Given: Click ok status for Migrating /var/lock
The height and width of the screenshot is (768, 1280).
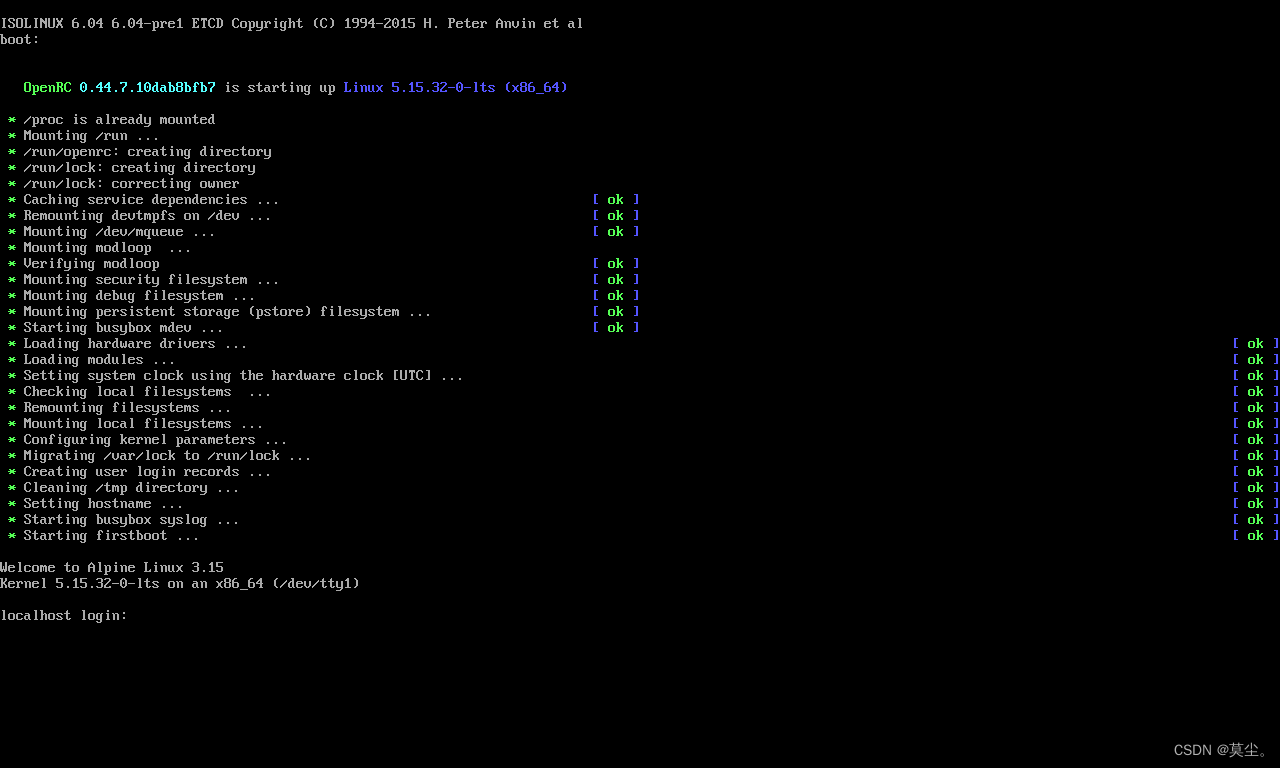Looking at the screenshot, I should [x=1256, y=455].
